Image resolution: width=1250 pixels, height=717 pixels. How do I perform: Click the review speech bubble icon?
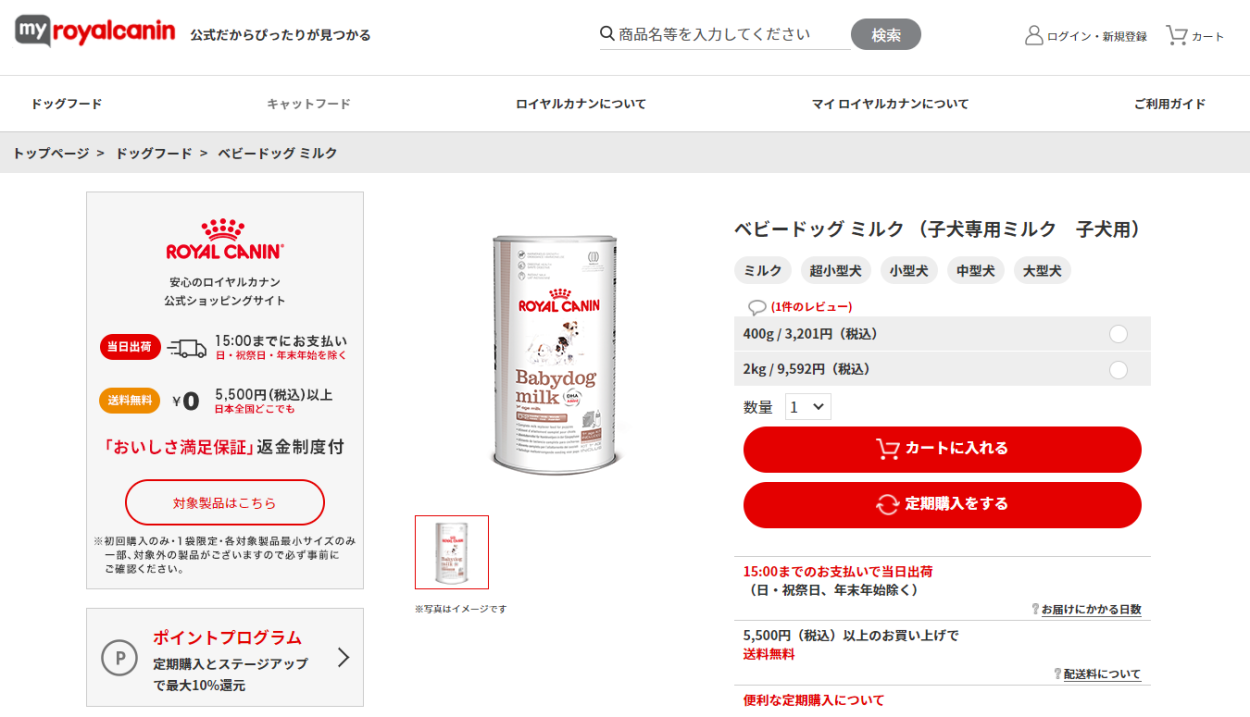pyautogui.click(x=757, y=307)
